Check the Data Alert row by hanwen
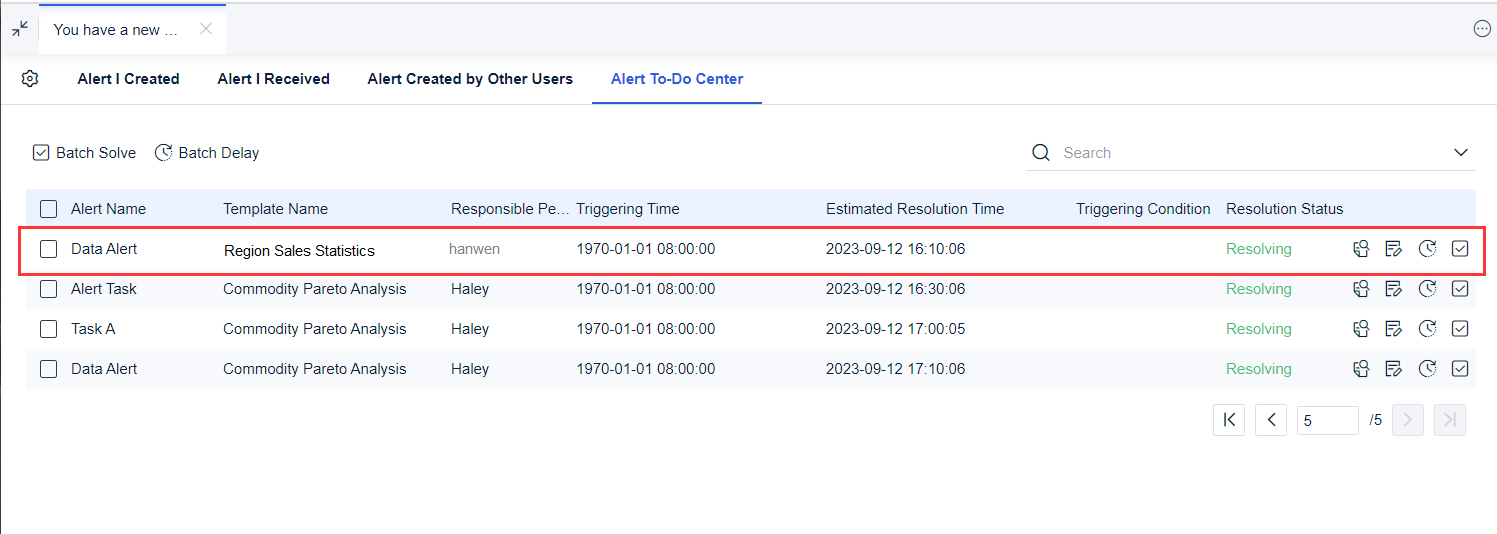The height and width of the screenshot is (534, 1497). pyautogui.click(x=48, y=249)
